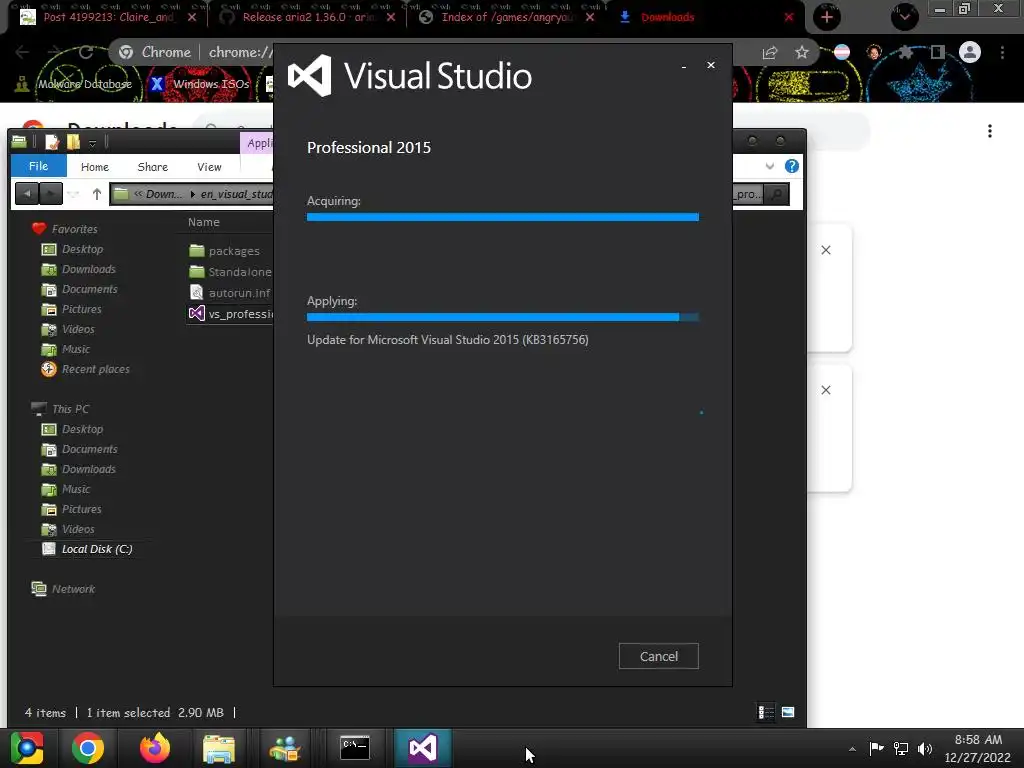
Task: Select the vs_professional installer file
Action: click(x=231, y=313)
